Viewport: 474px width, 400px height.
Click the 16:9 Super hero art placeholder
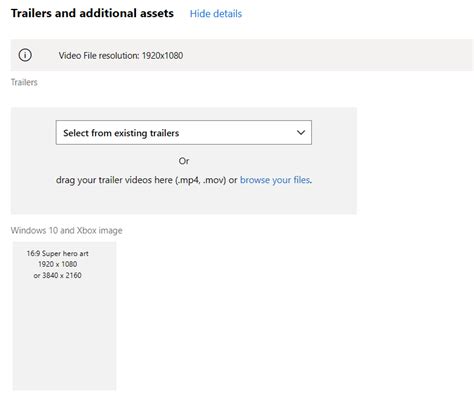pos(64,316)
